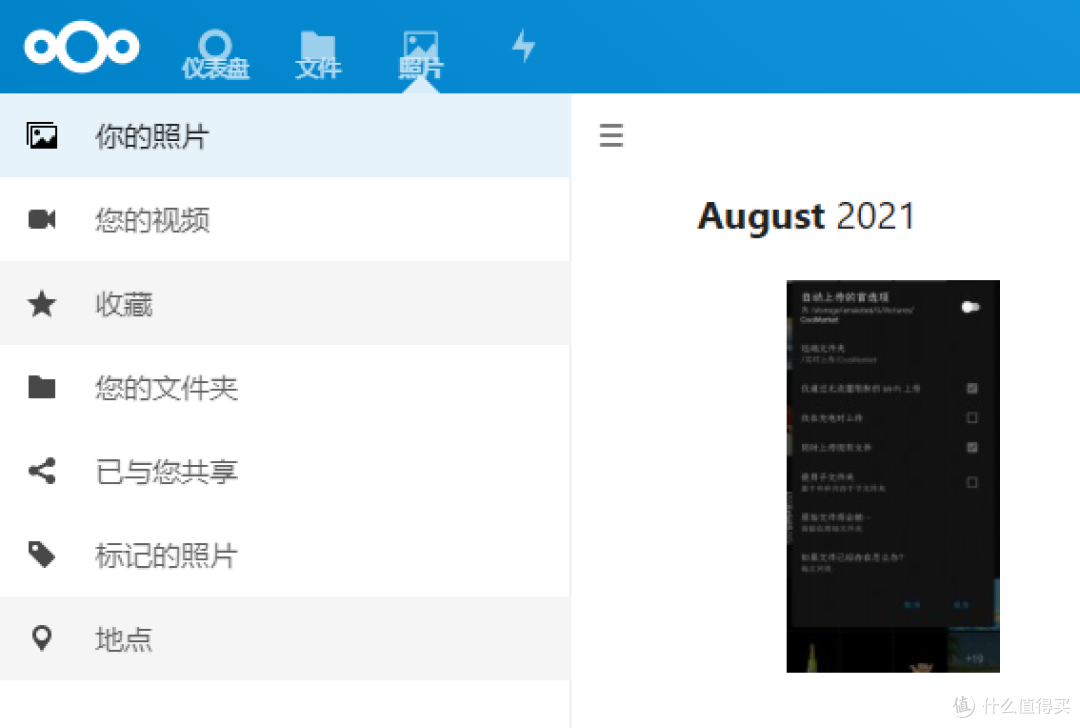
Task: Click the star icon next to 收藏
Action: pyautogui.click(x=42, y=303)
